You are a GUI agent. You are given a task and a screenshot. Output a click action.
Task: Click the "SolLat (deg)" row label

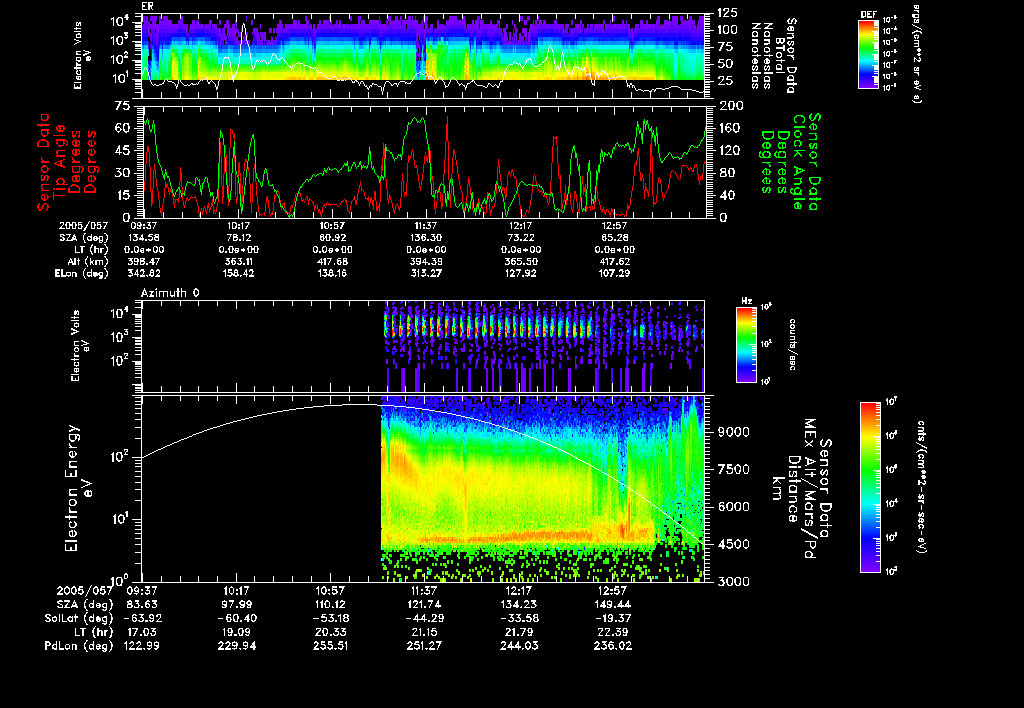pyautogui.click(x=79, y=619)
